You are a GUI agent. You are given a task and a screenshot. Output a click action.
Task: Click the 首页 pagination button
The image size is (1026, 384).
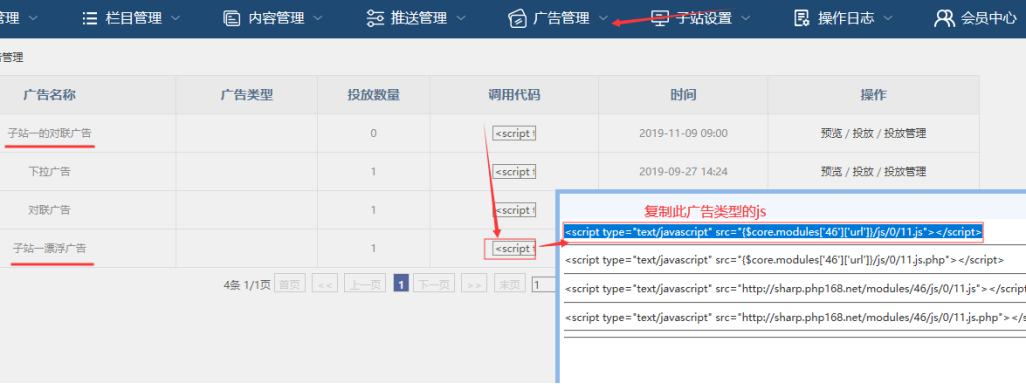(289, 285)
